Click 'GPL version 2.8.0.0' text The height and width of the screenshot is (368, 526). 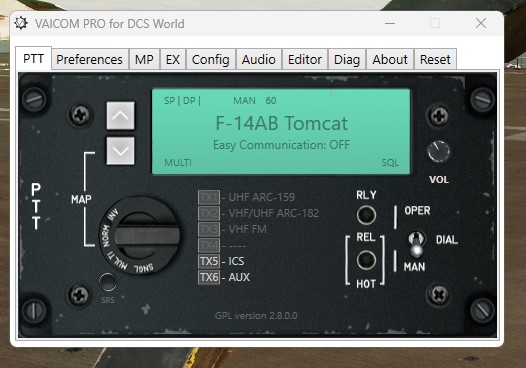(x=256, y=316)
